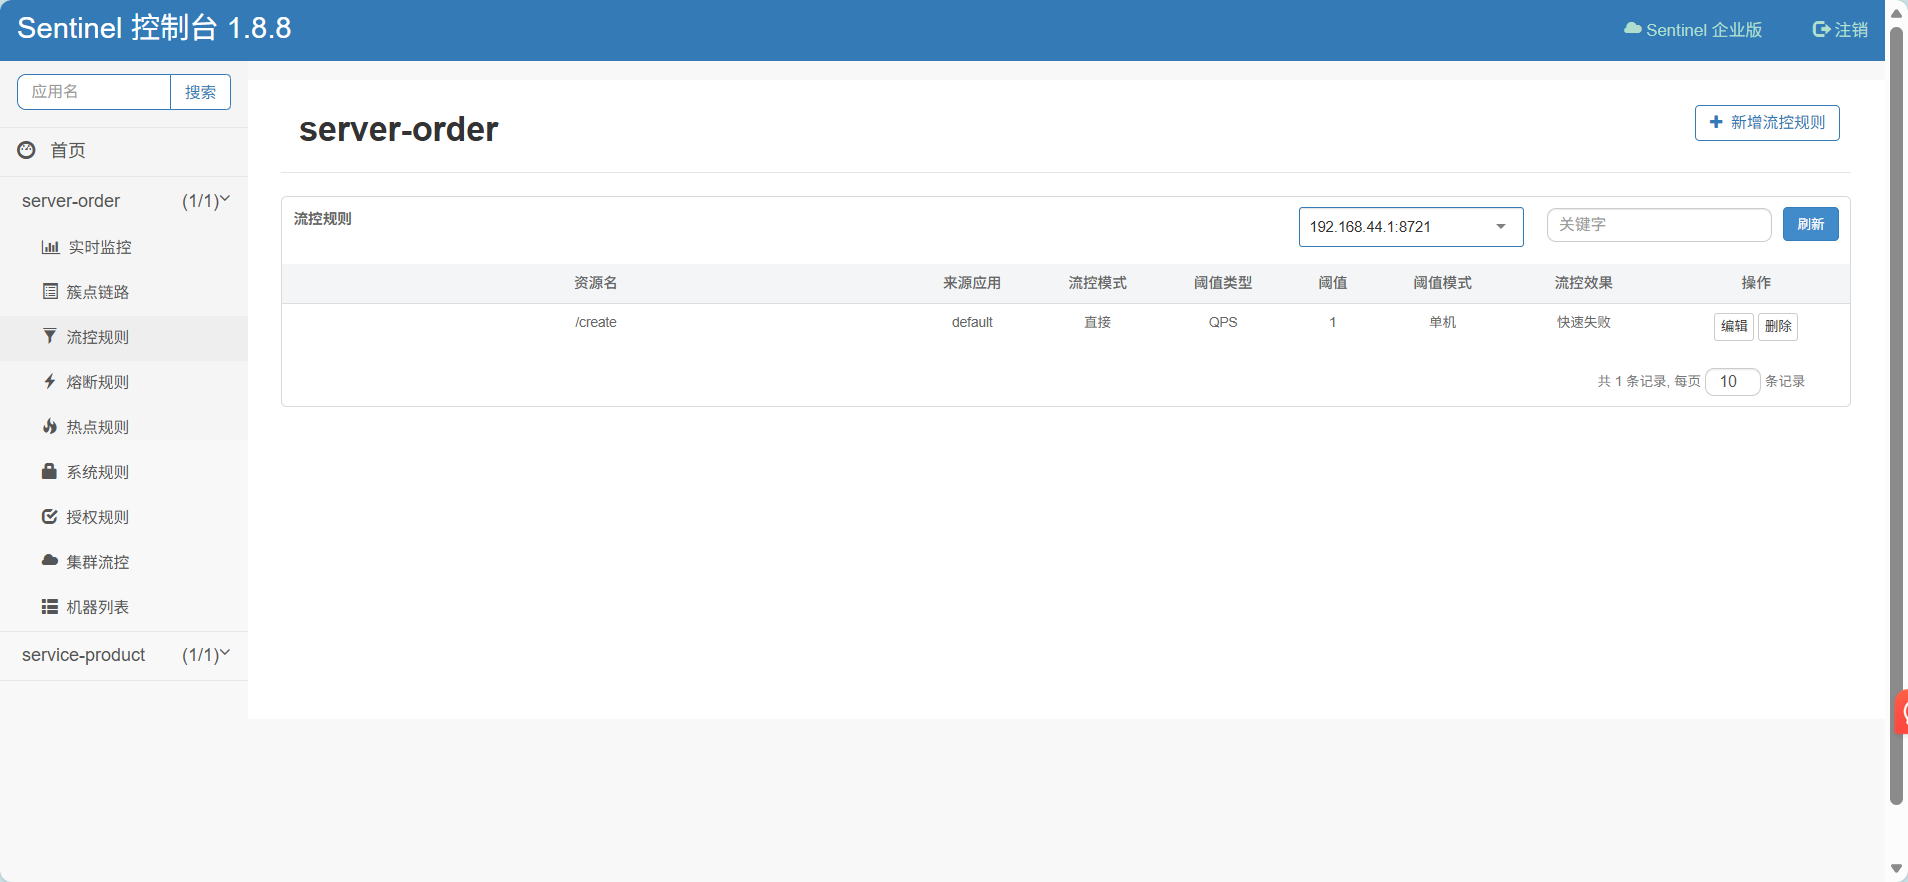This screenshot has height=882, width=1908.
Task: Click the cloud icon next to Sentinel 企业版
Action: 1633,29
